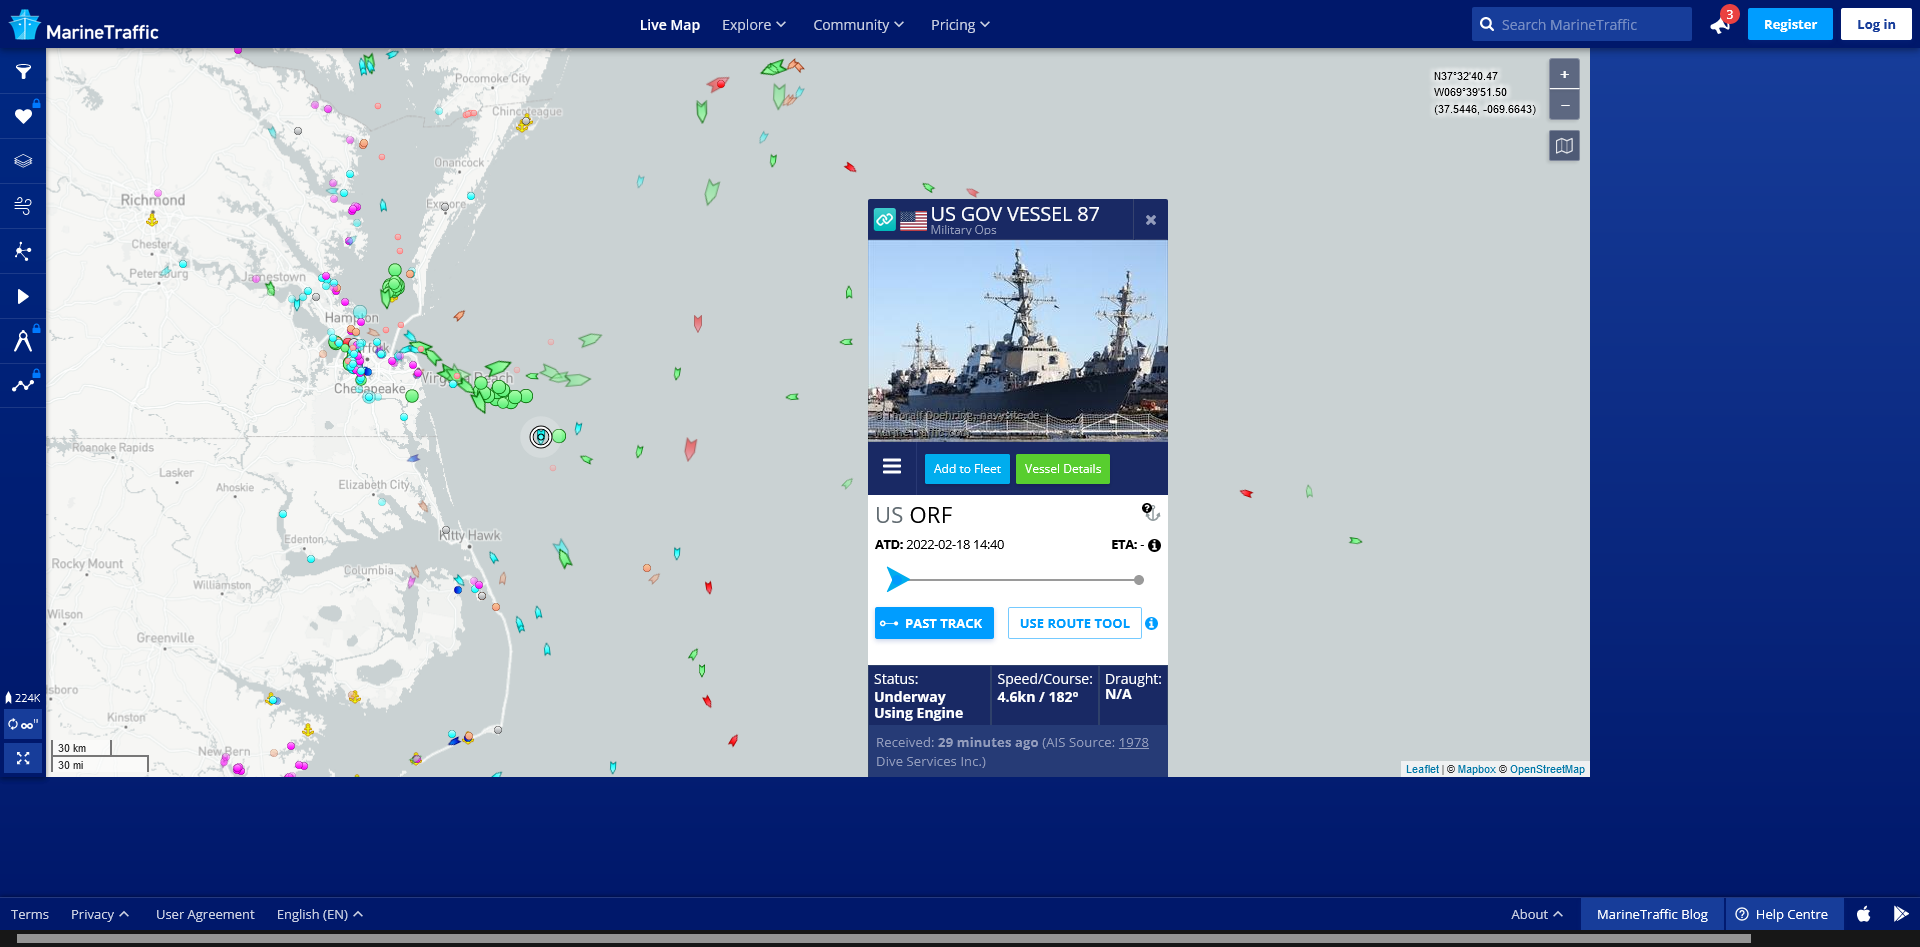This screenshot has height=947, width=1920.
Task: Click info icon beside USE ROUTE TOOL
Action: pos(1152,623)
